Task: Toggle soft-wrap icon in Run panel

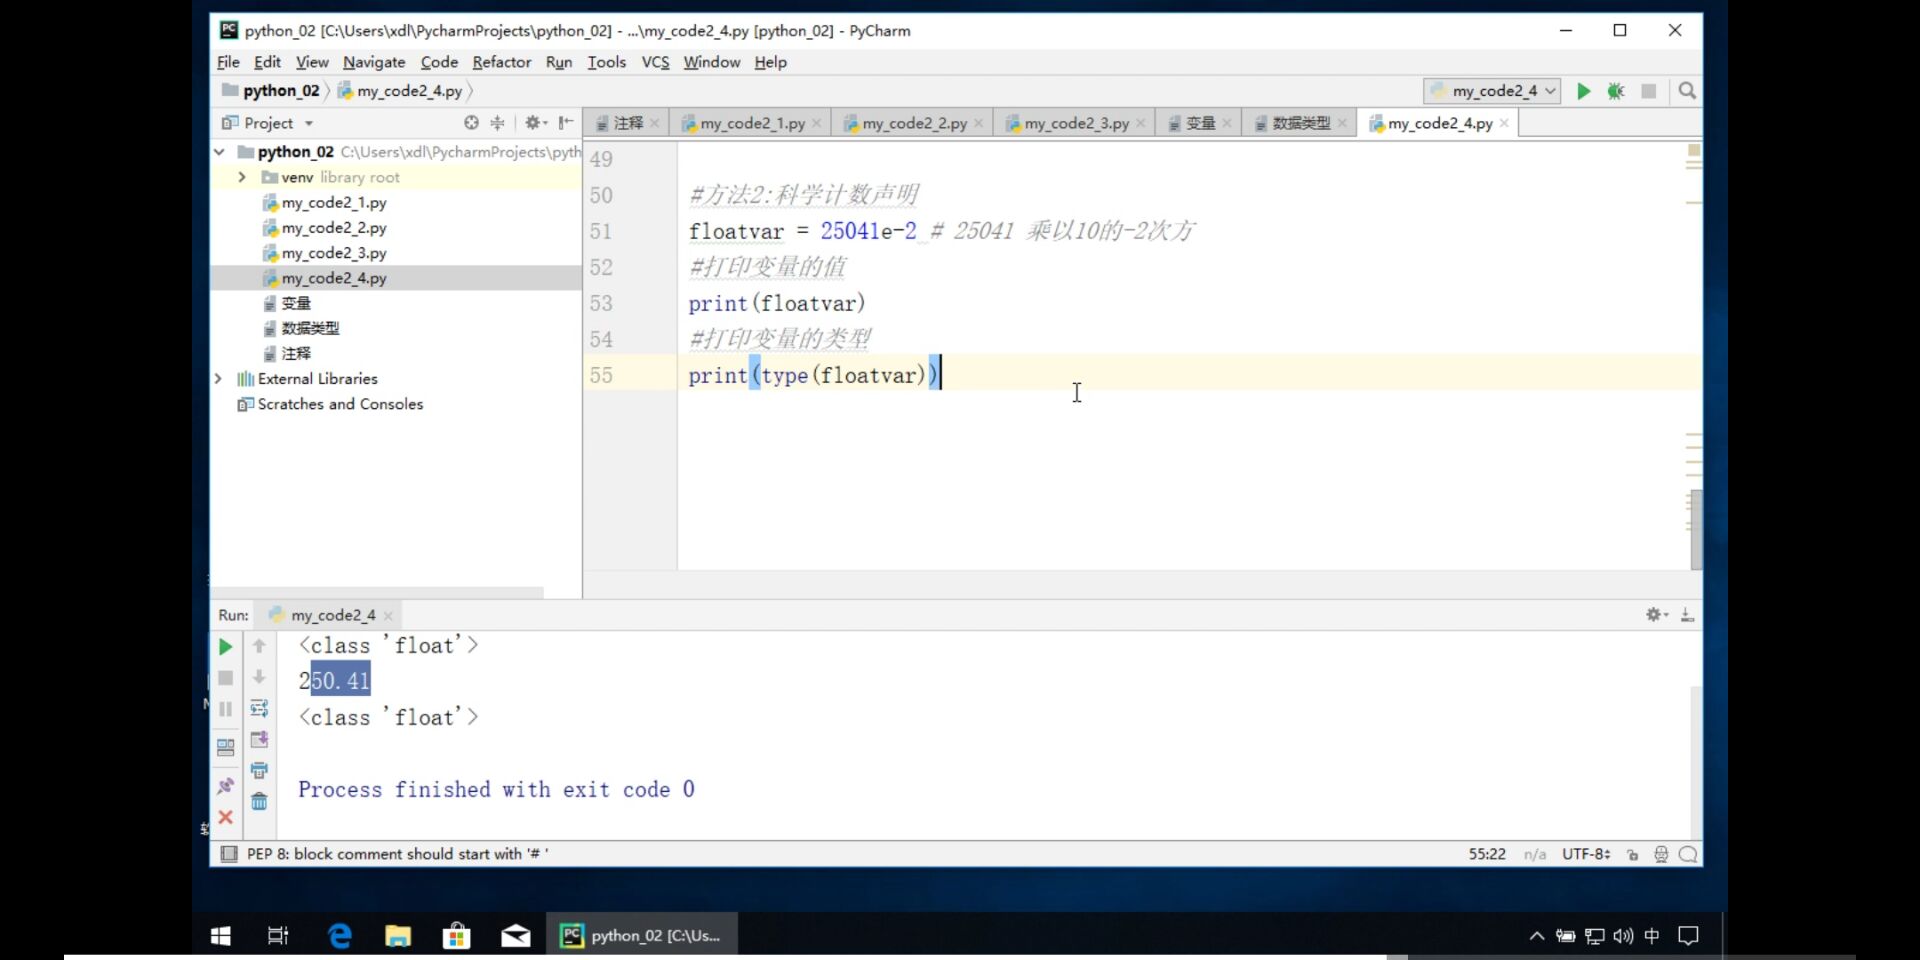Action: coord(259,708)
